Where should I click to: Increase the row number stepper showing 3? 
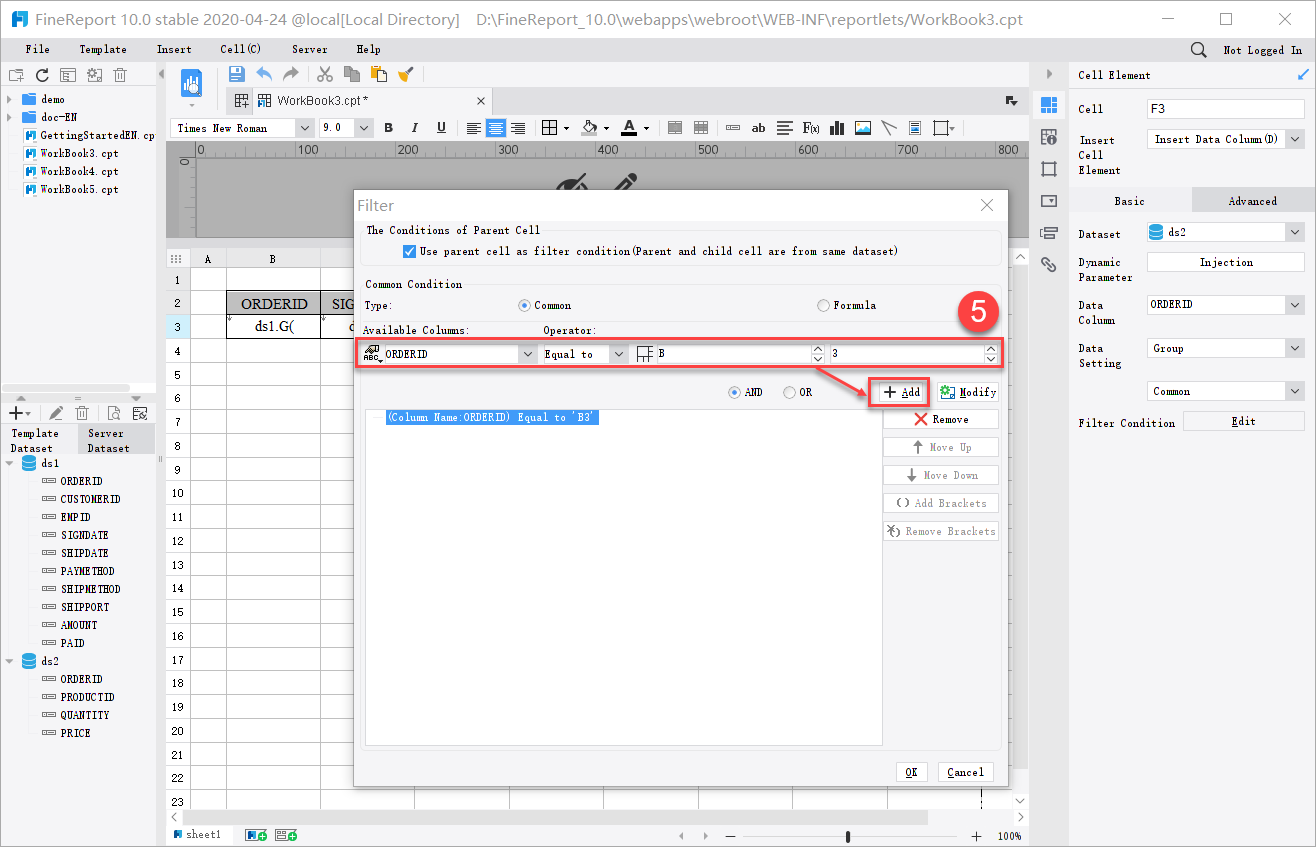point(991,349)
